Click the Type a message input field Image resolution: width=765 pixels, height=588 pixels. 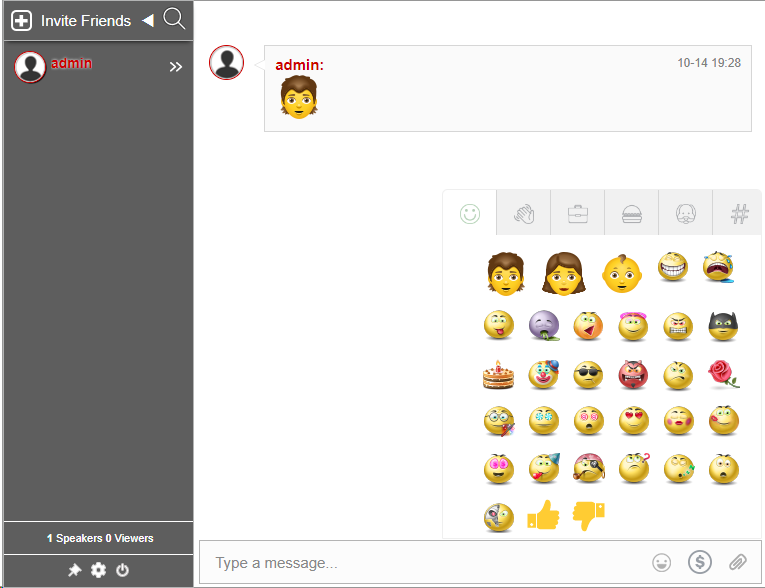420,563
